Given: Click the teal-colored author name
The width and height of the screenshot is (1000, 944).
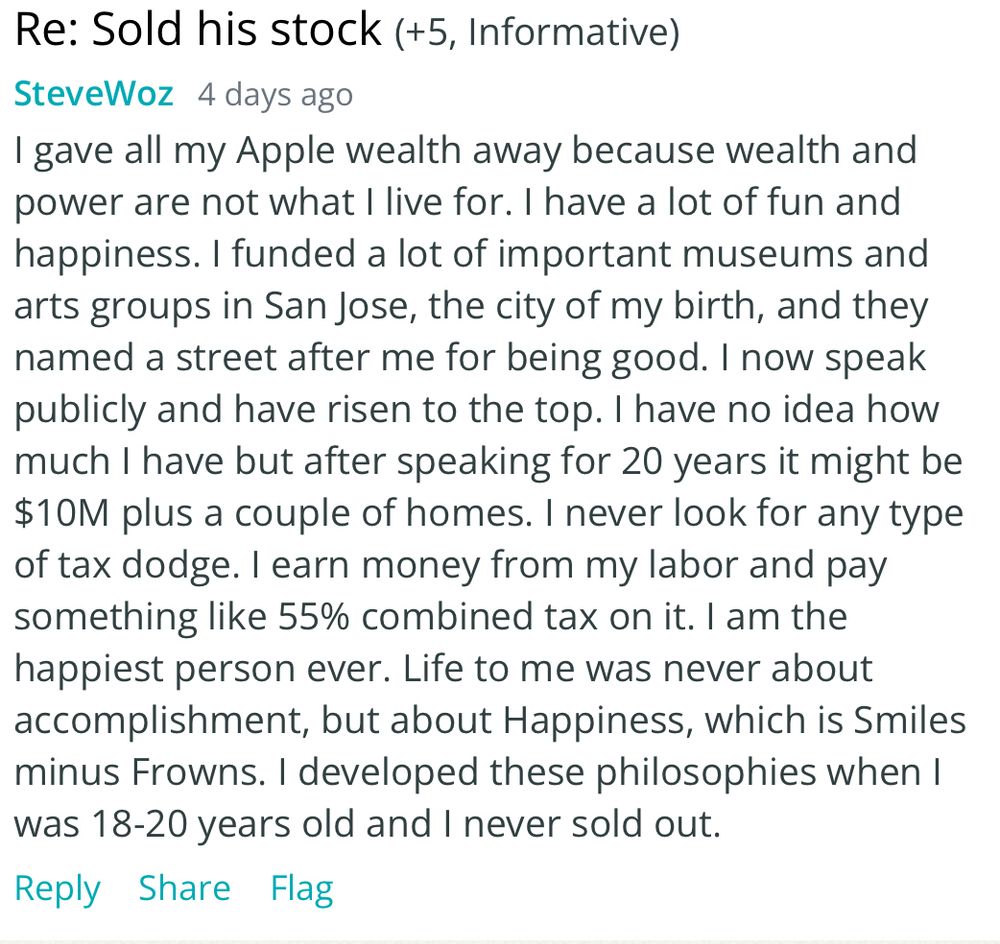Looking at the screenshot, I should 94,94.
